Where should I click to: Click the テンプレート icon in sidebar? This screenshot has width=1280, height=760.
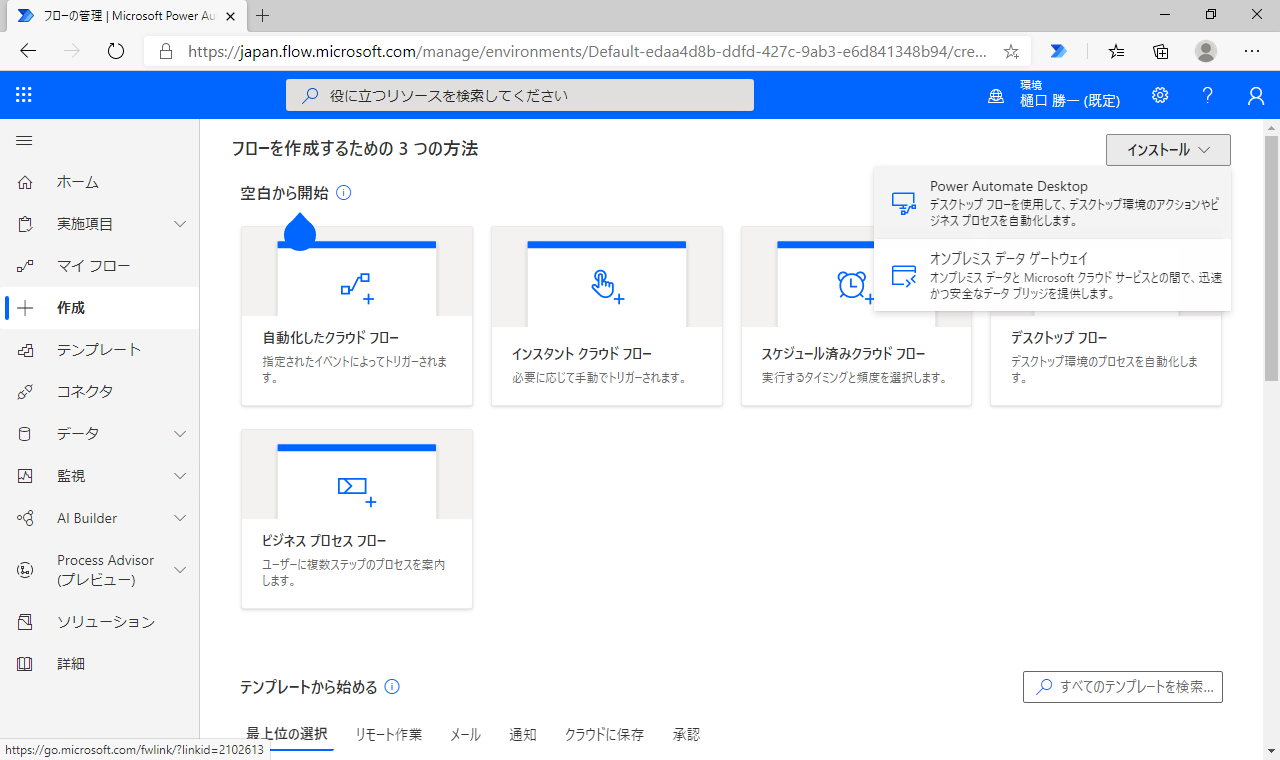pos(25,350)
